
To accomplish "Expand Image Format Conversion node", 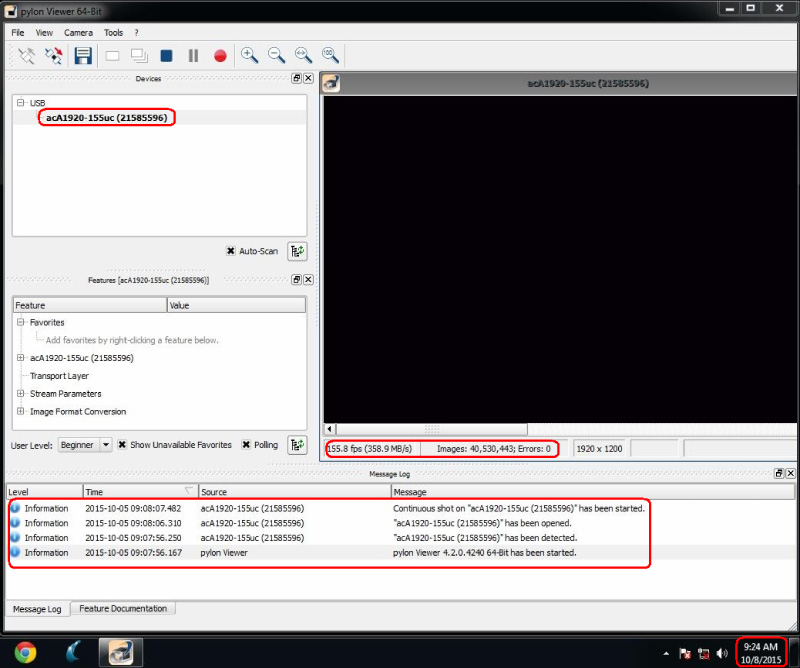I will point(21,412).
